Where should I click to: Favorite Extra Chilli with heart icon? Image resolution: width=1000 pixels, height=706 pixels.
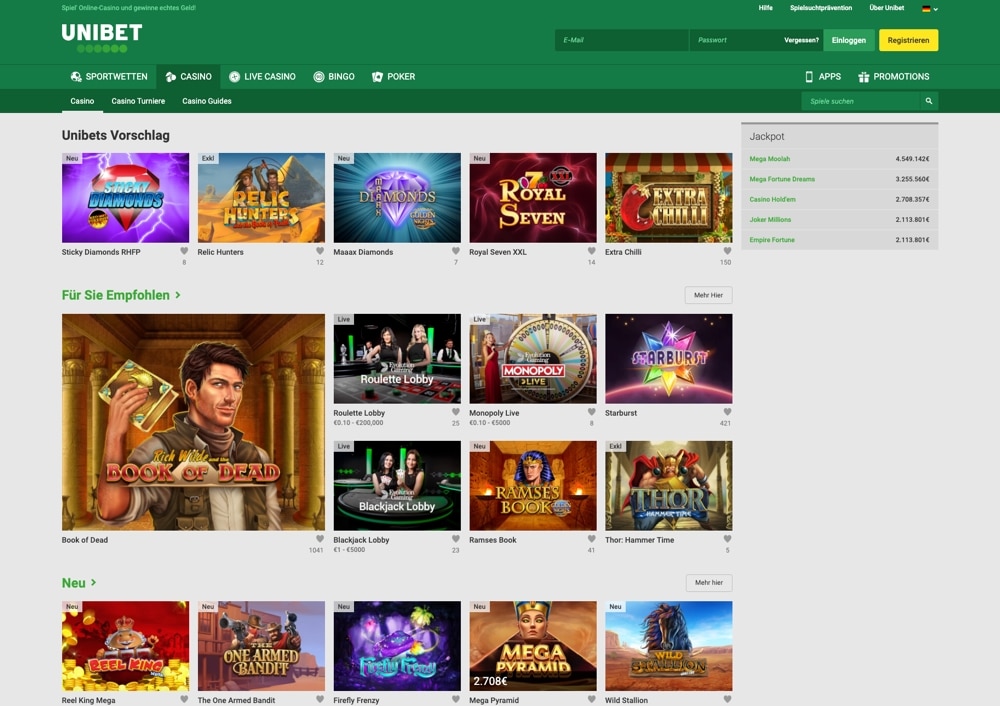click(727, 251)
